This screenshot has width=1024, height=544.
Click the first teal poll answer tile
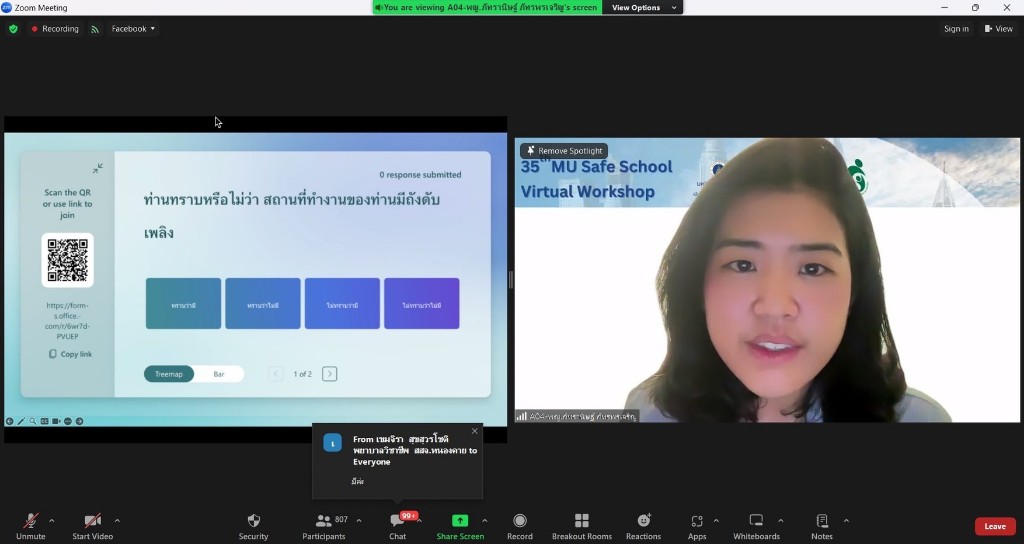click(x=184, y=304)
